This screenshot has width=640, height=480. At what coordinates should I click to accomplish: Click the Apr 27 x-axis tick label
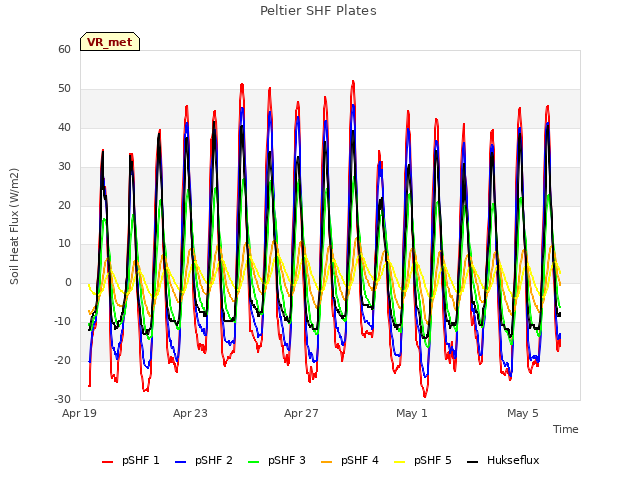point(301,413)
